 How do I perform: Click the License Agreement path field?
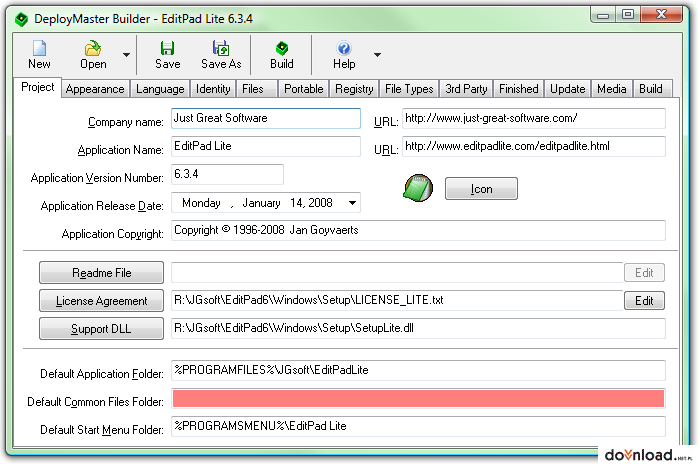pyautogui.click(x=397, y=301)
